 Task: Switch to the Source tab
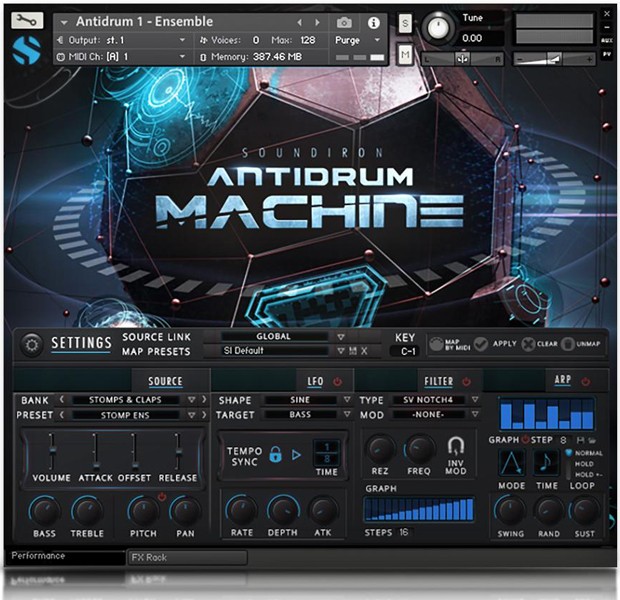pyautogui.click(x=165, y=381)
